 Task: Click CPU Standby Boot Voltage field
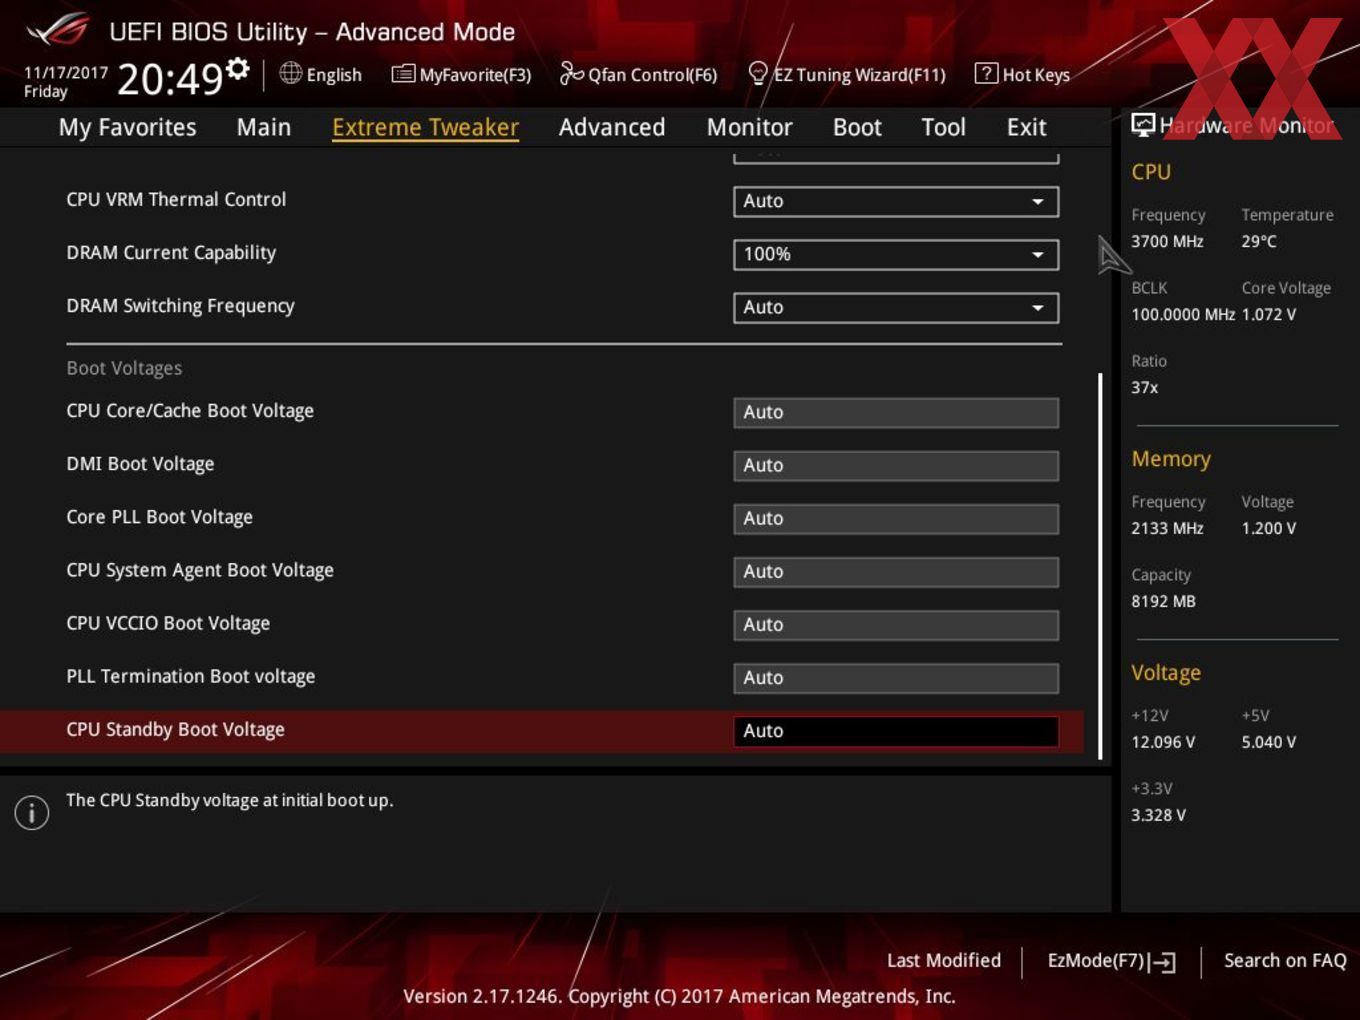click(x=896, y=730)
